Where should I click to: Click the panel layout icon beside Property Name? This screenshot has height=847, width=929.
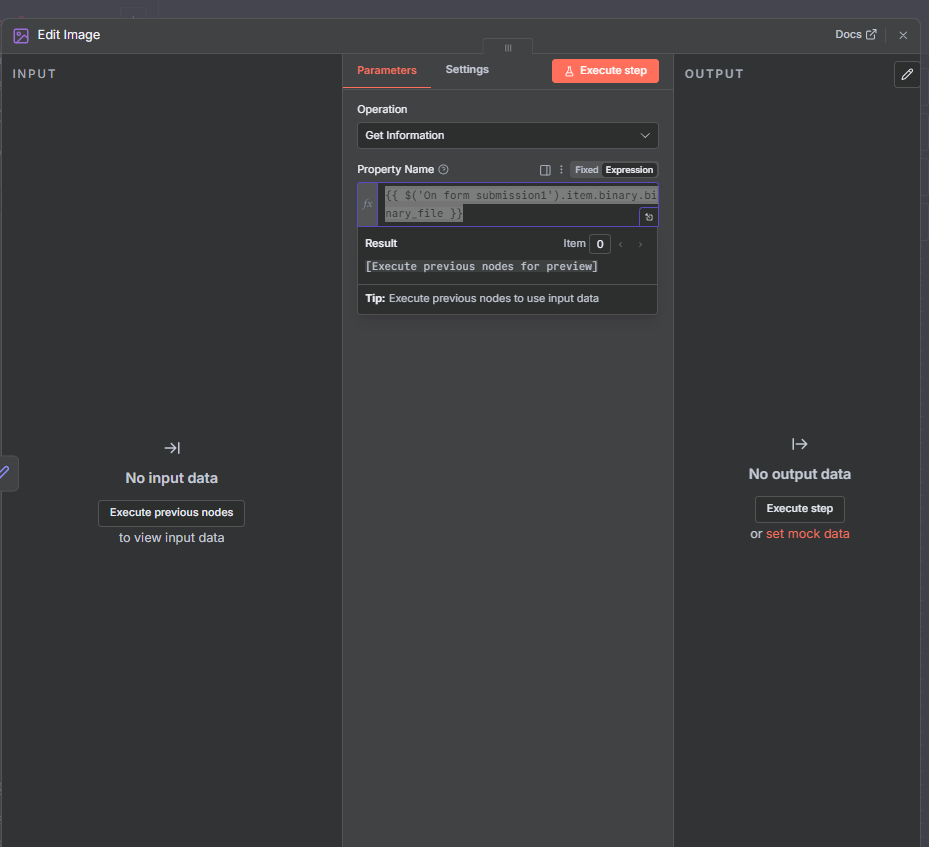(545, 170)
